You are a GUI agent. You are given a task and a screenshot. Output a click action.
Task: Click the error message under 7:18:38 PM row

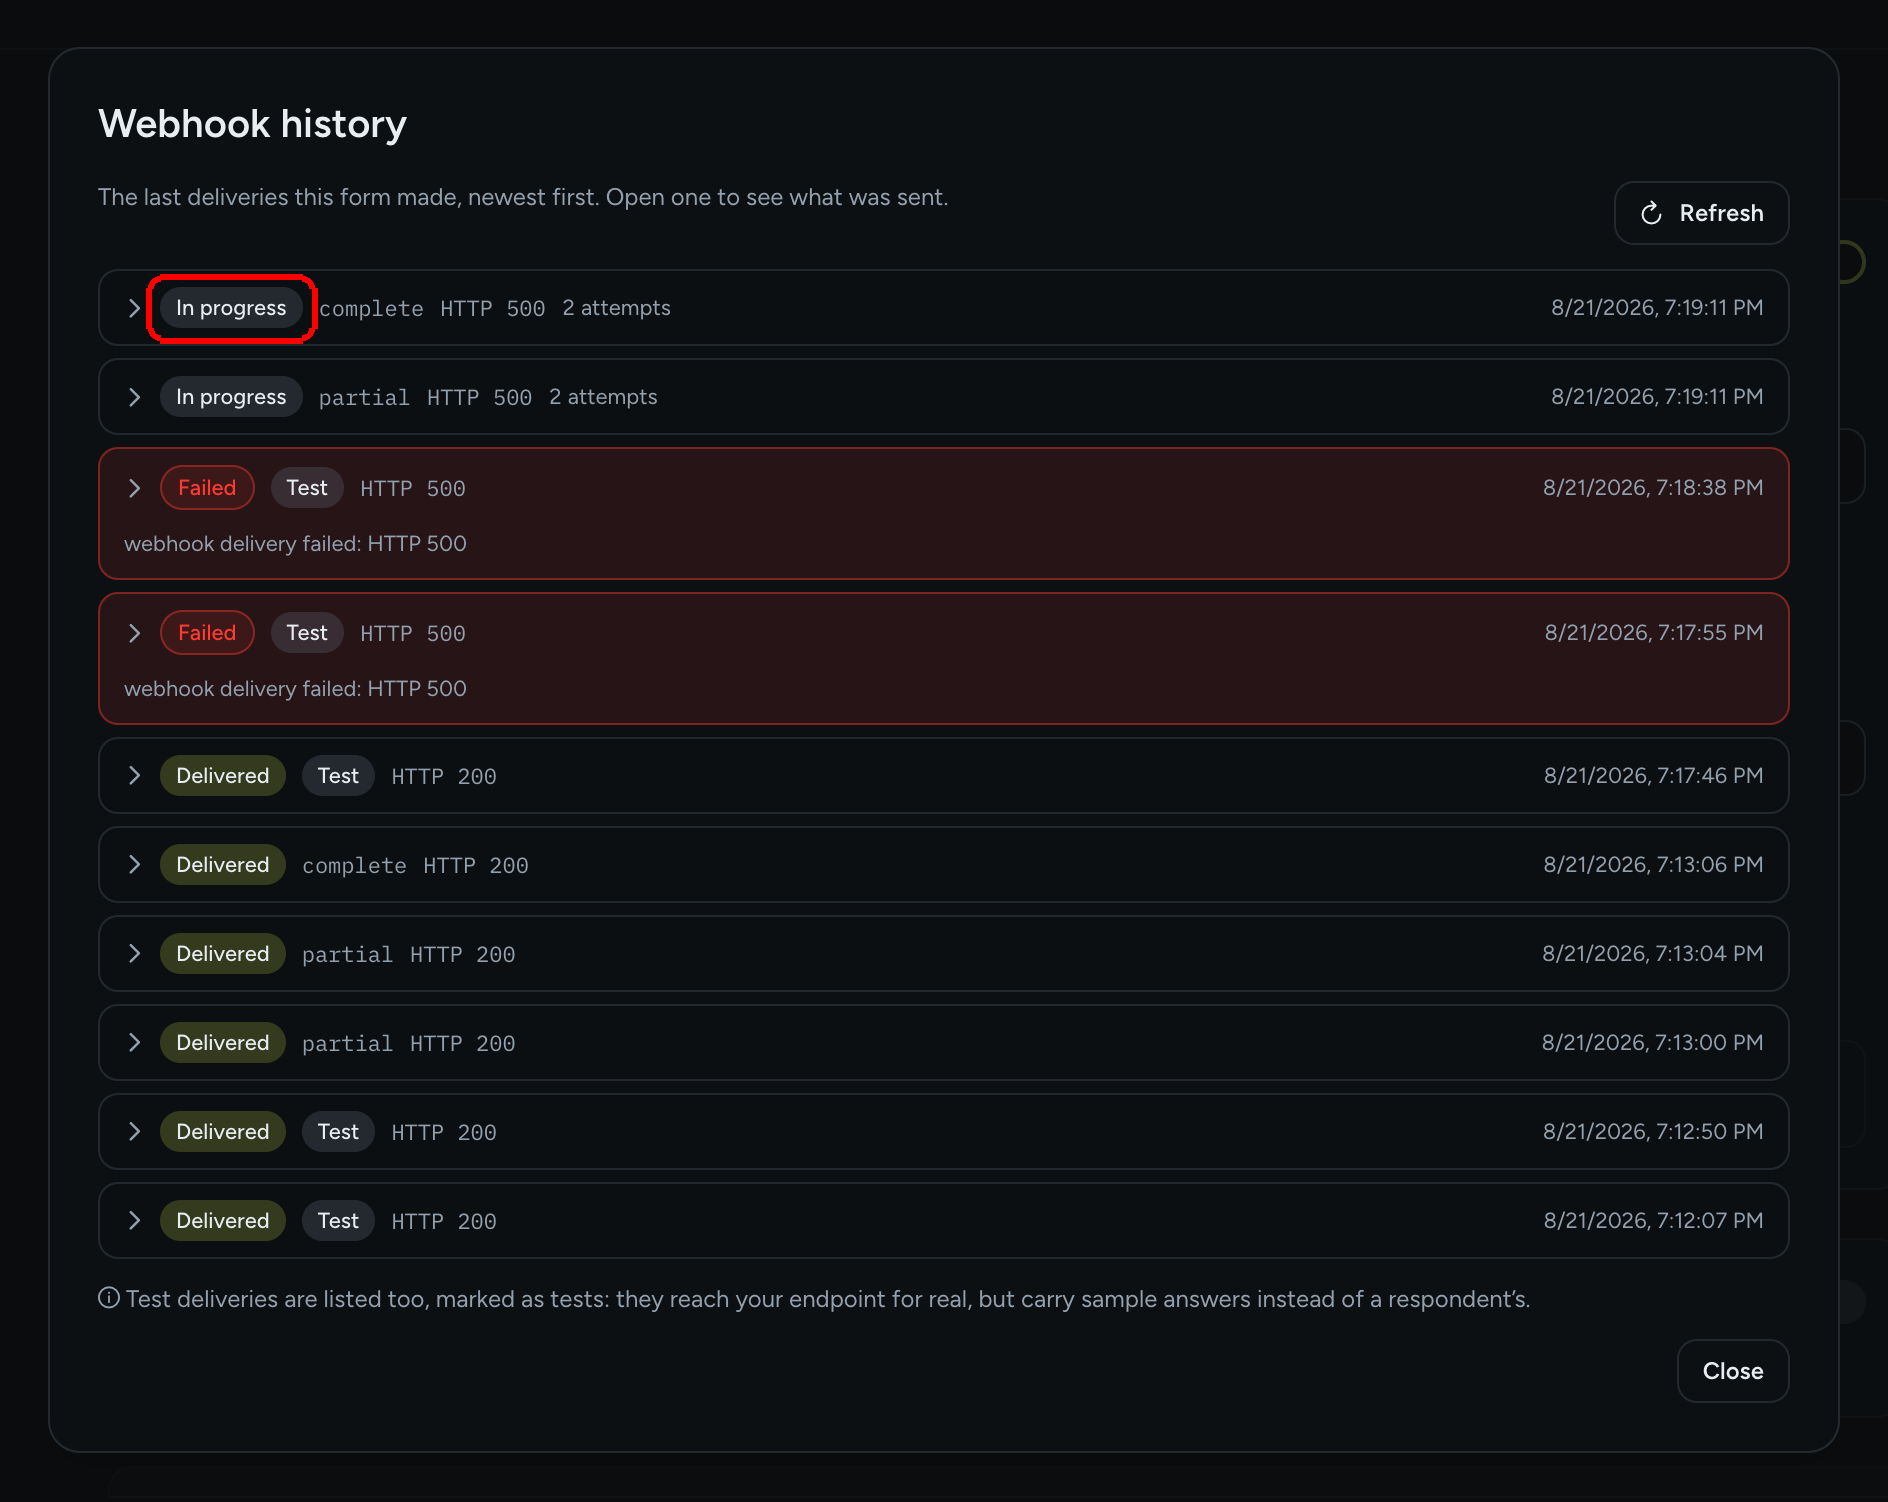coord(295,544)
